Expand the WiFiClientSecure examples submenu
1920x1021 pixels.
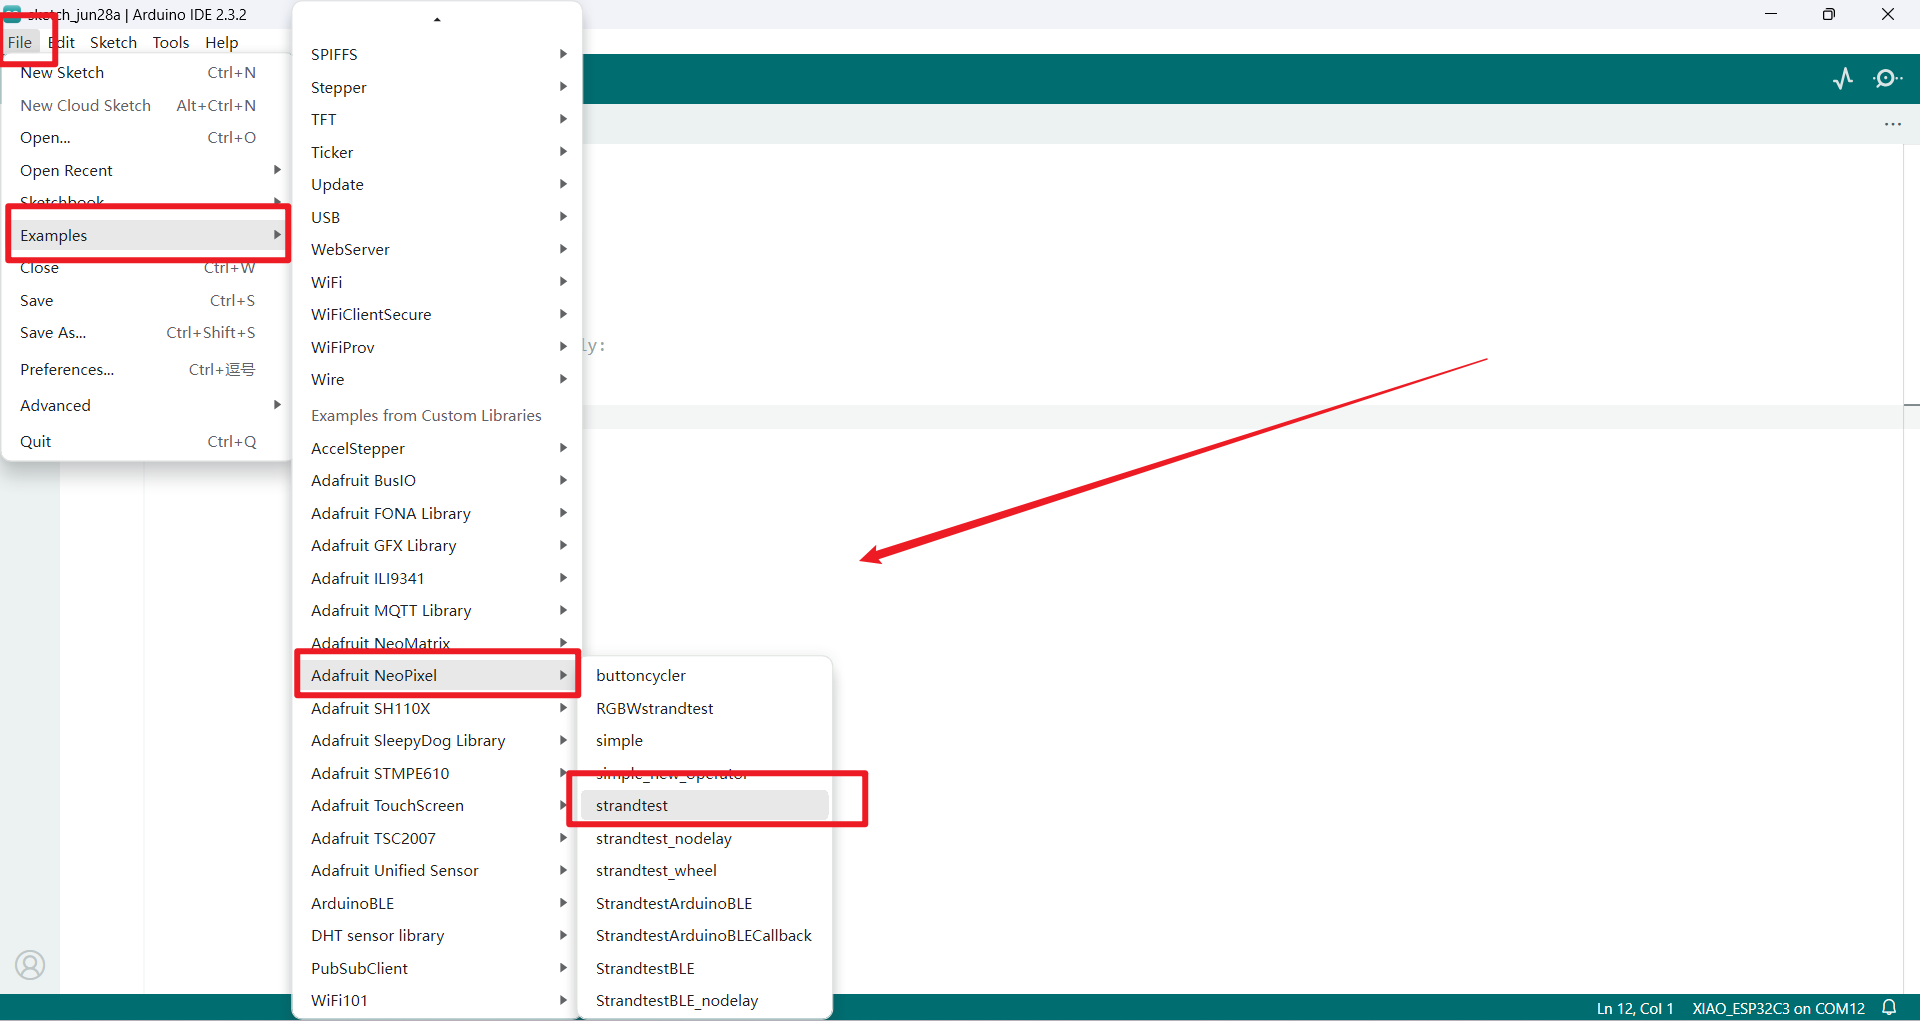click(437, 314)
